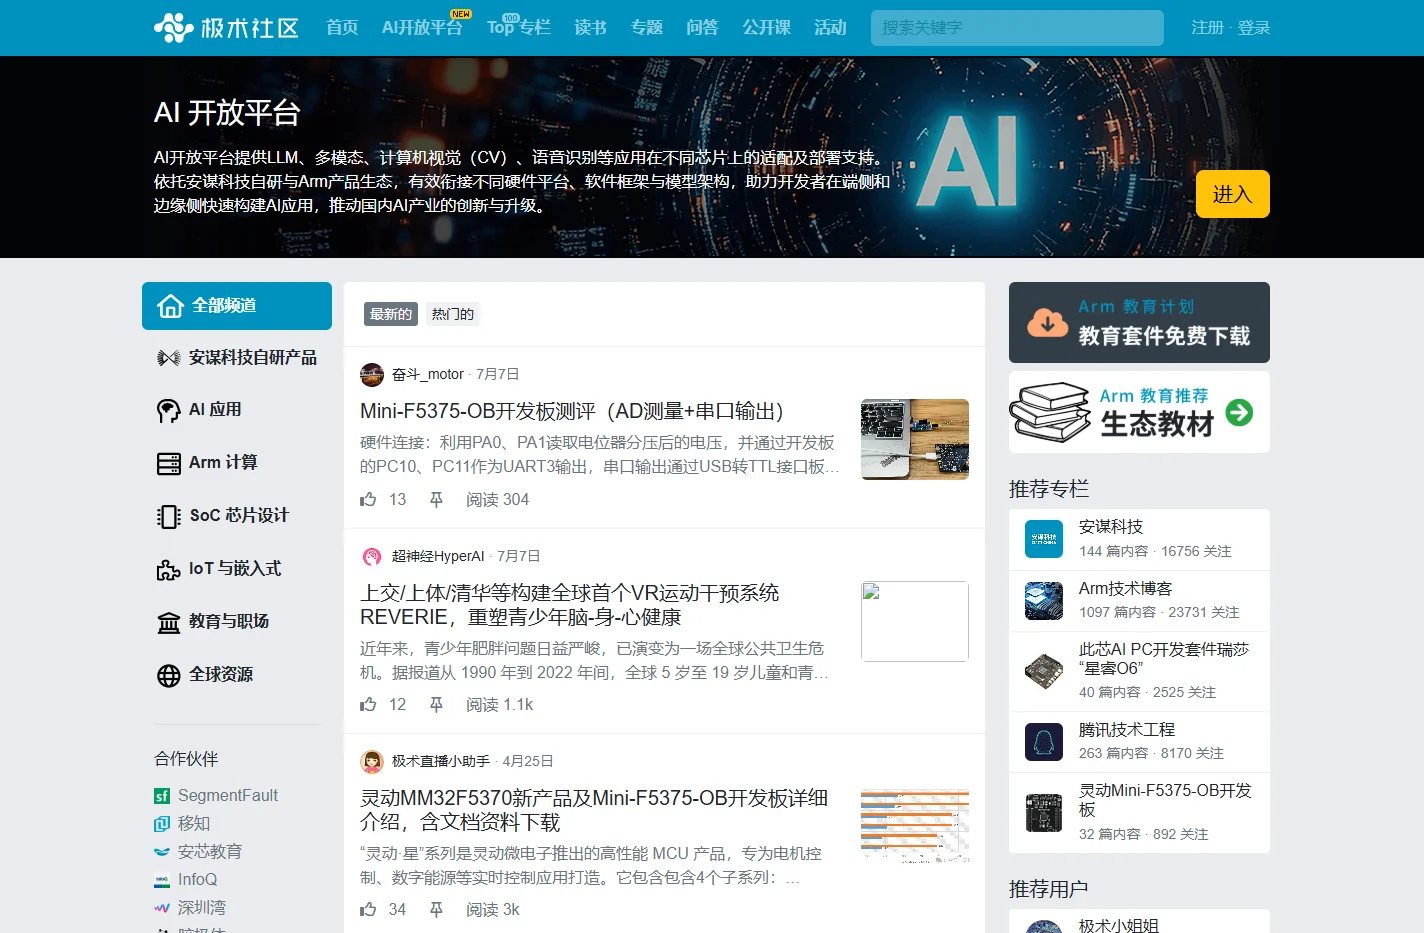Open the Mini-F5375-OB开发板测评 article title

(x=572, y=411)
